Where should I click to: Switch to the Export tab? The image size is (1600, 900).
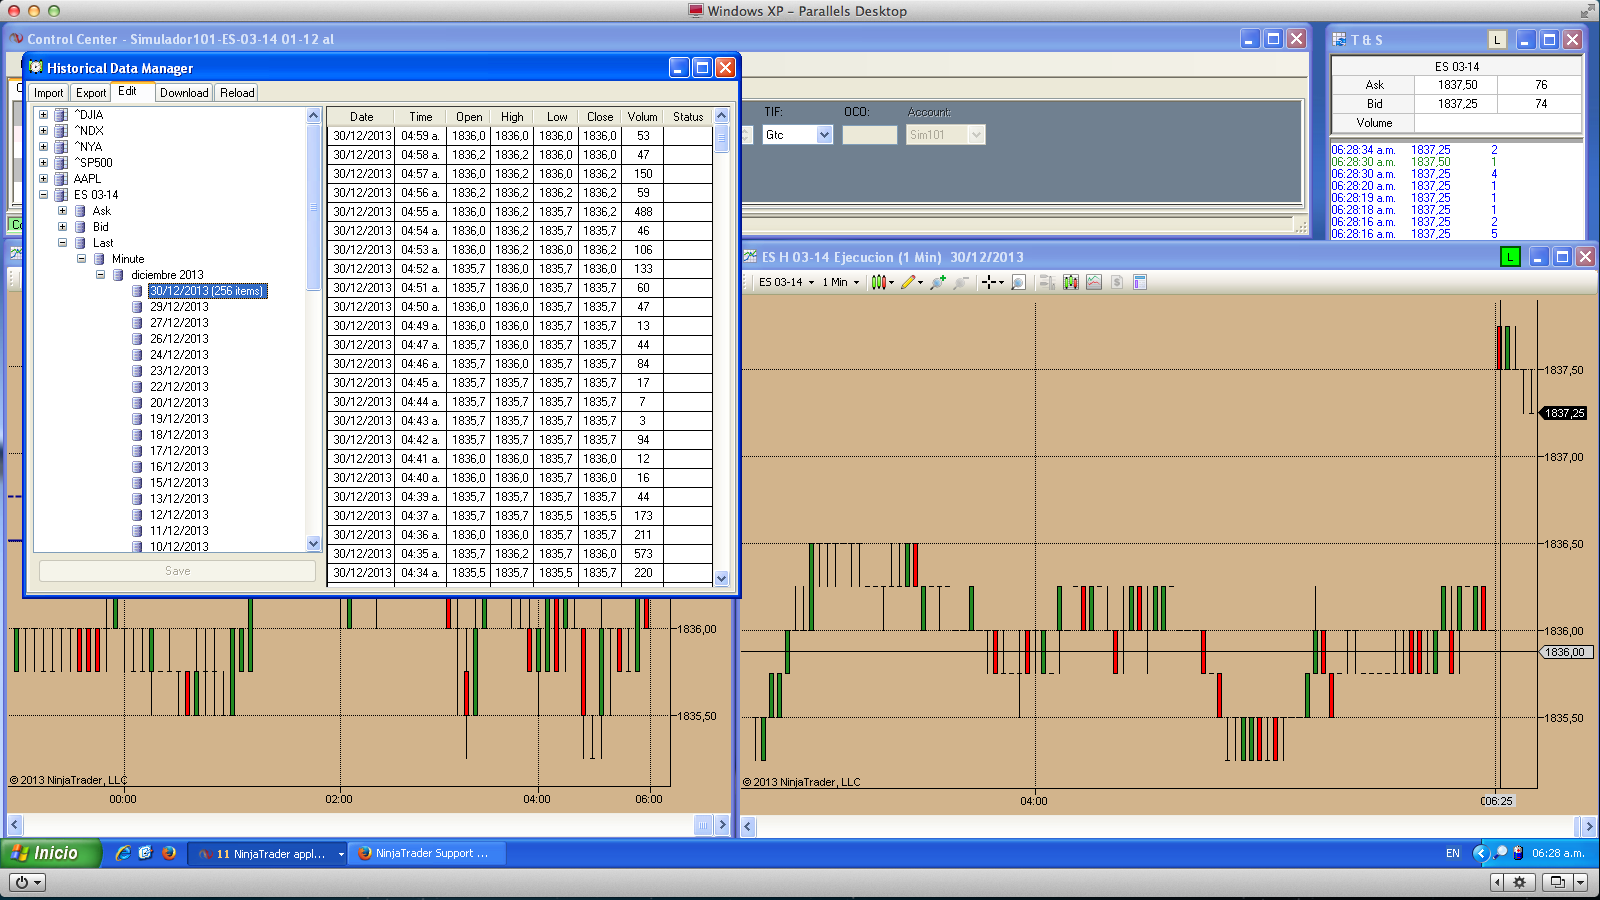91,93
